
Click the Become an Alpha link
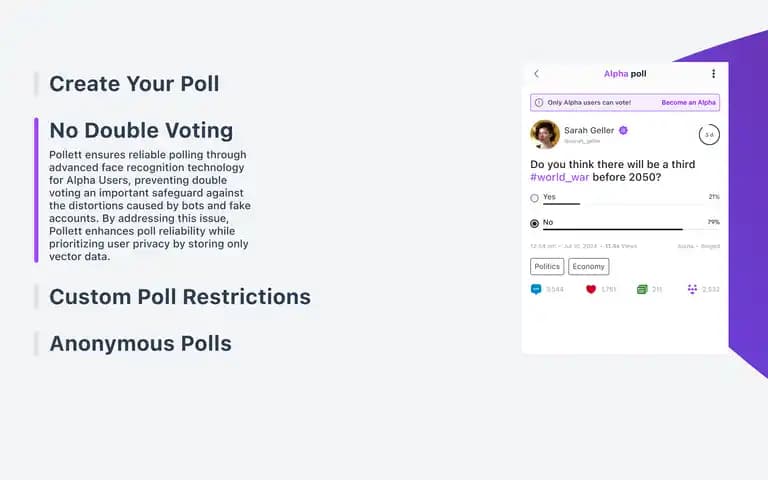coord(688,102)
